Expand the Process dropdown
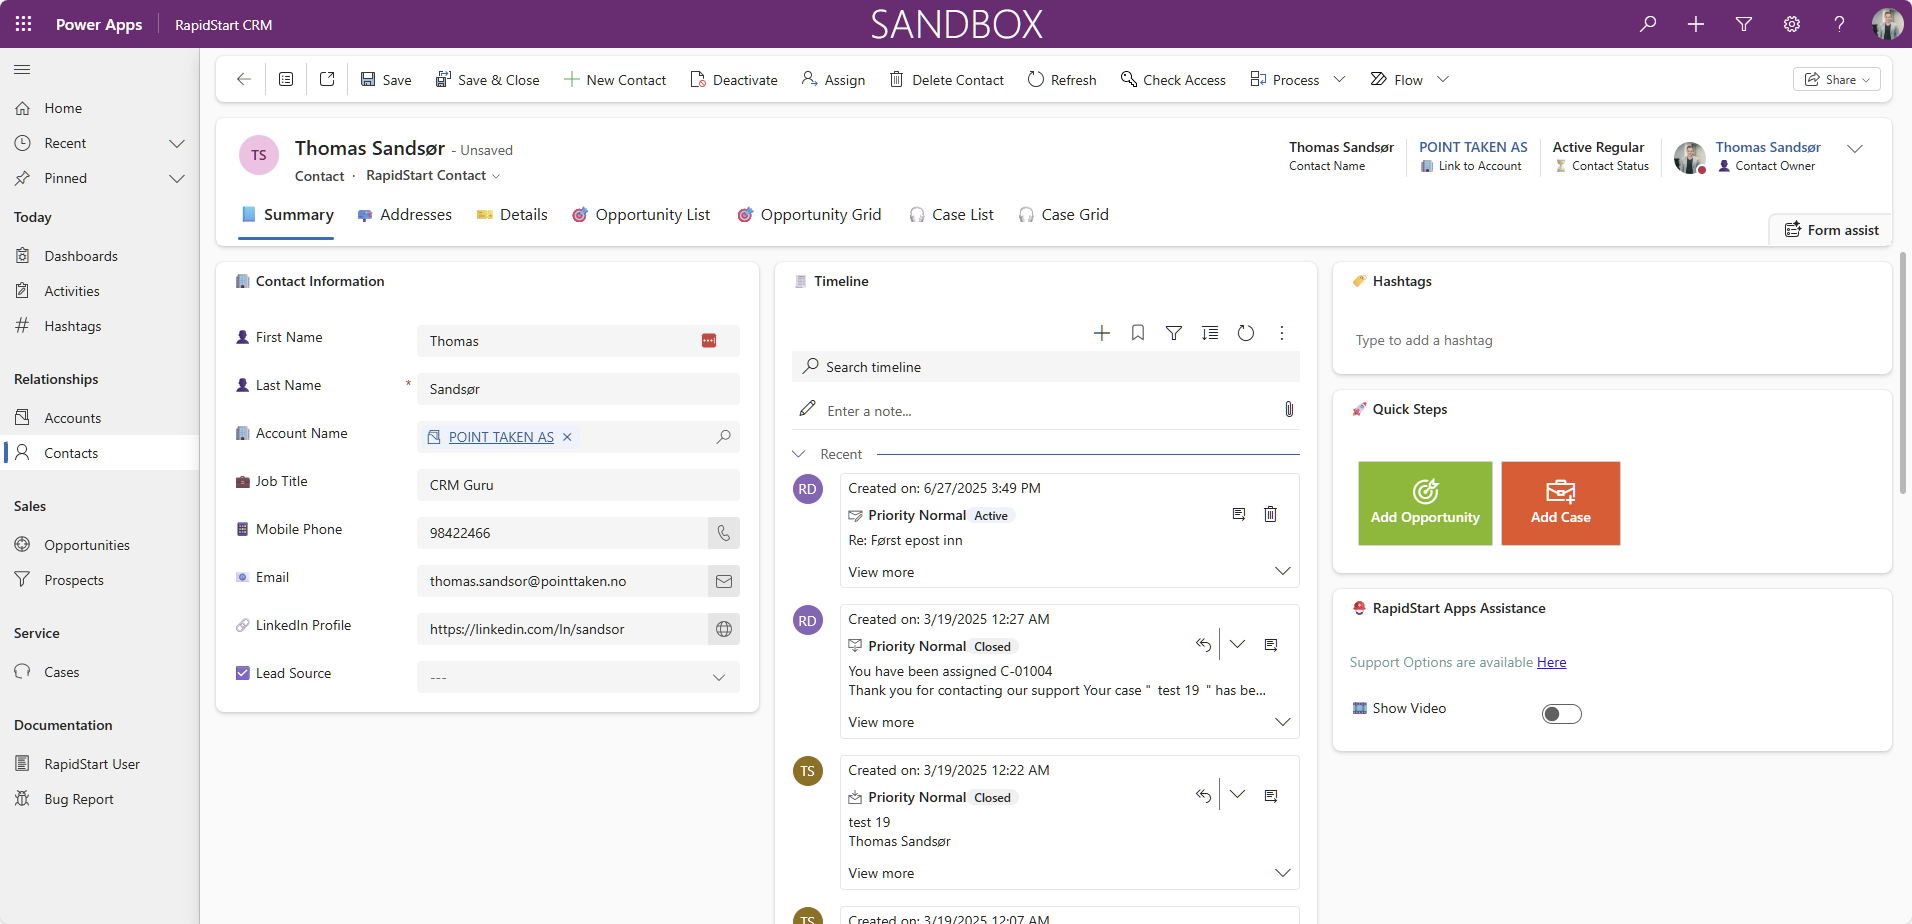Image resolution: width=1912 pixels, height=924 pixels. 1339,80
